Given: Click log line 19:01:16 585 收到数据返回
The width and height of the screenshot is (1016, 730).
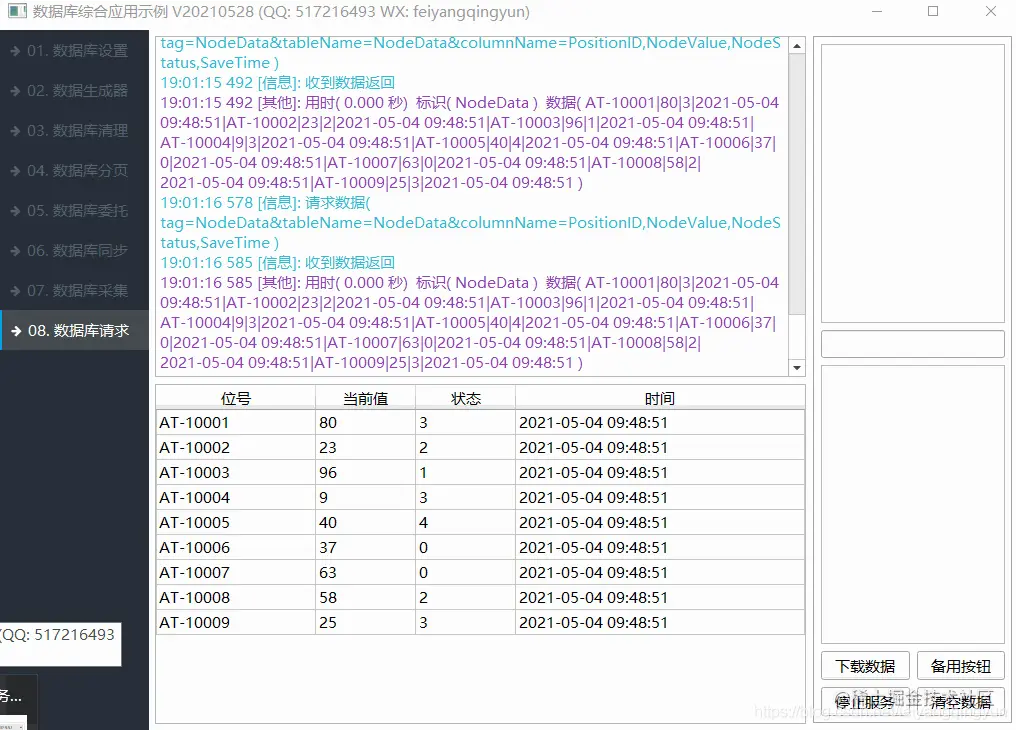Looking at the screenshot, I should click(277, 263).
